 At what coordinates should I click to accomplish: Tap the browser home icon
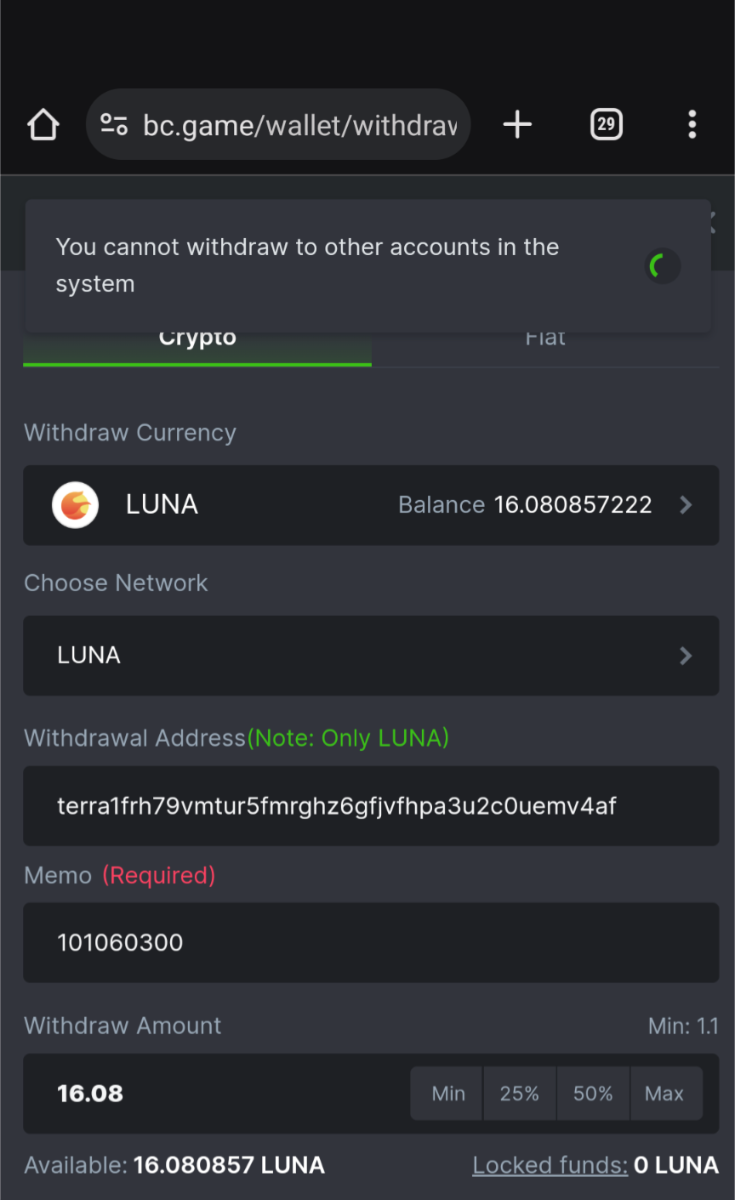43,125
